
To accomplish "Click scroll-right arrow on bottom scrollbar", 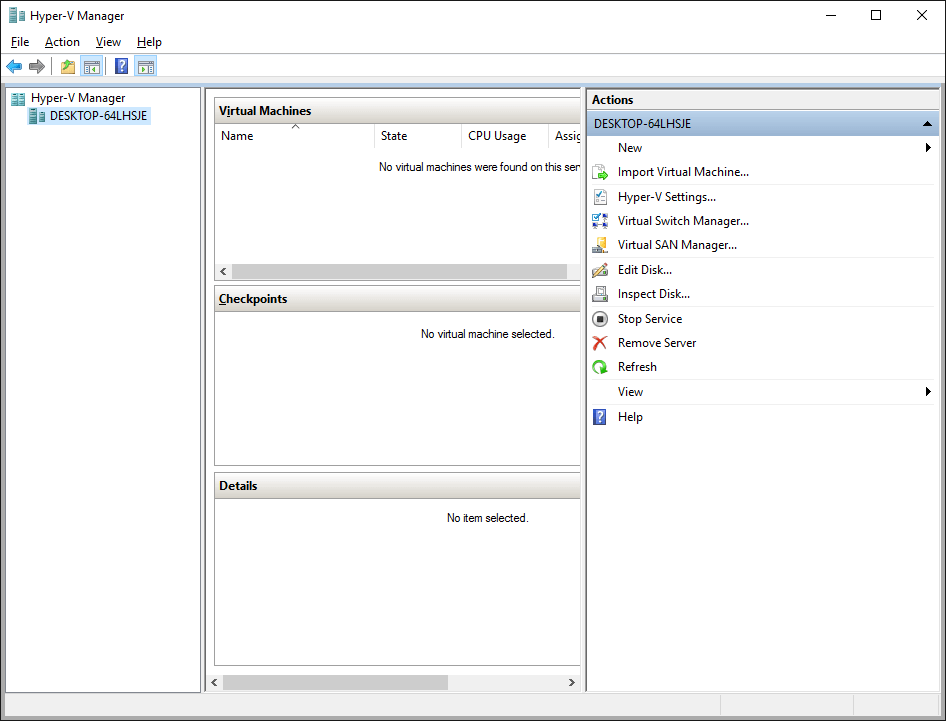I will pyautogui.click(x=571, y=683).
